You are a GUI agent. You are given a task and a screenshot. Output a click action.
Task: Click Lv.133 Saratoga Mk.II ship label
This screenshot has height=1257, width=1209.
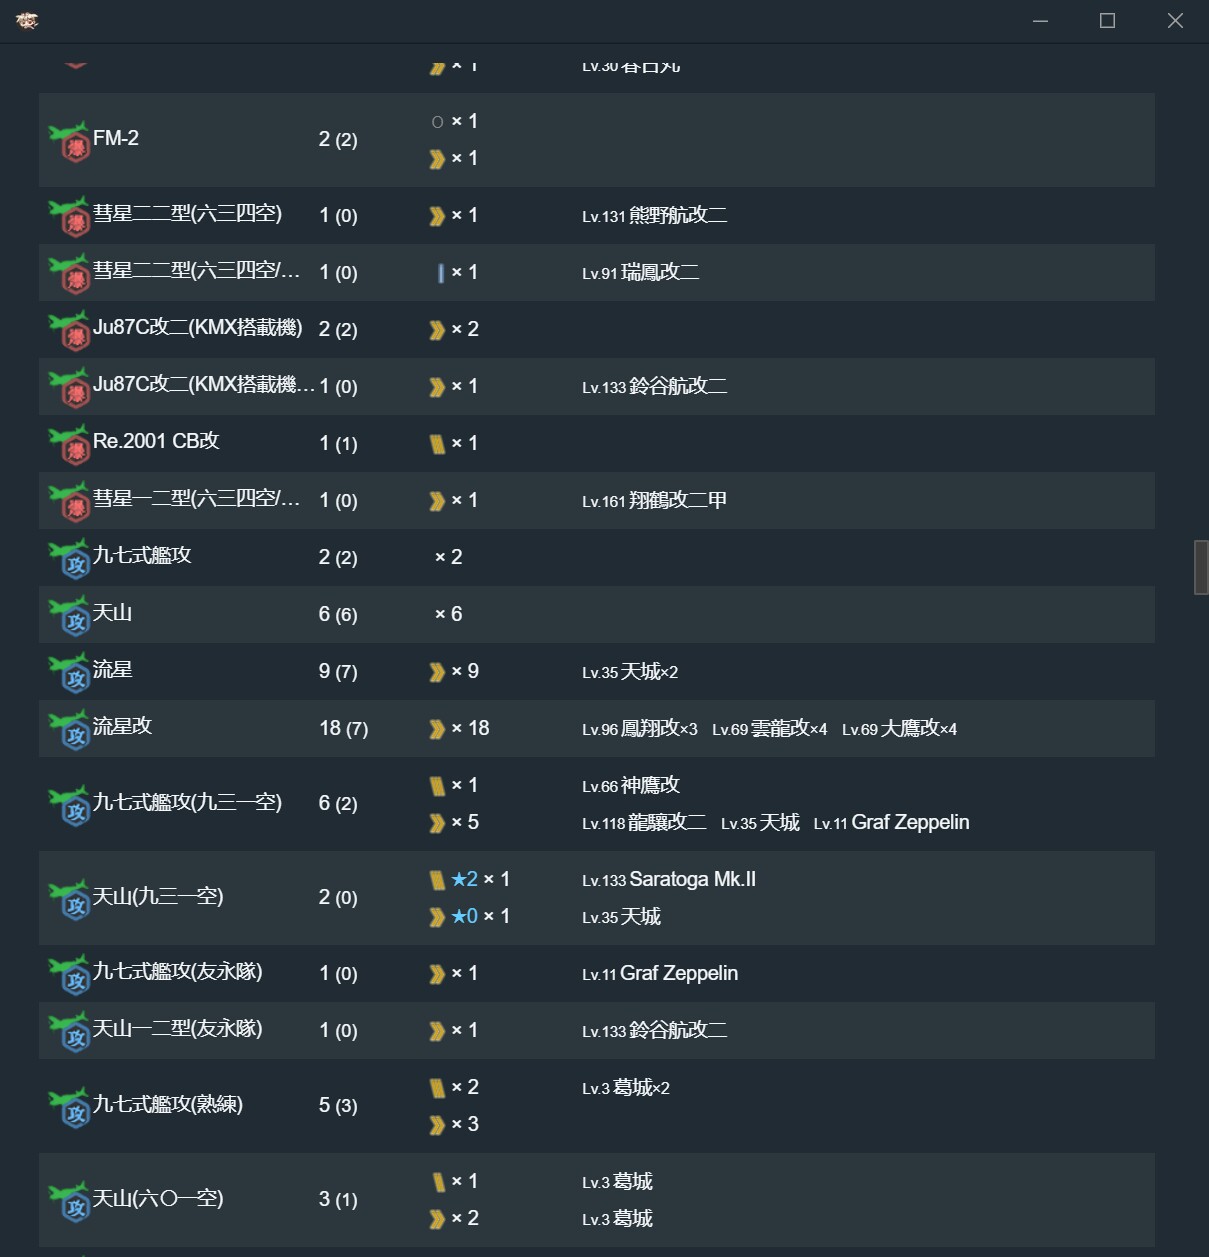(x=669, y=879)
